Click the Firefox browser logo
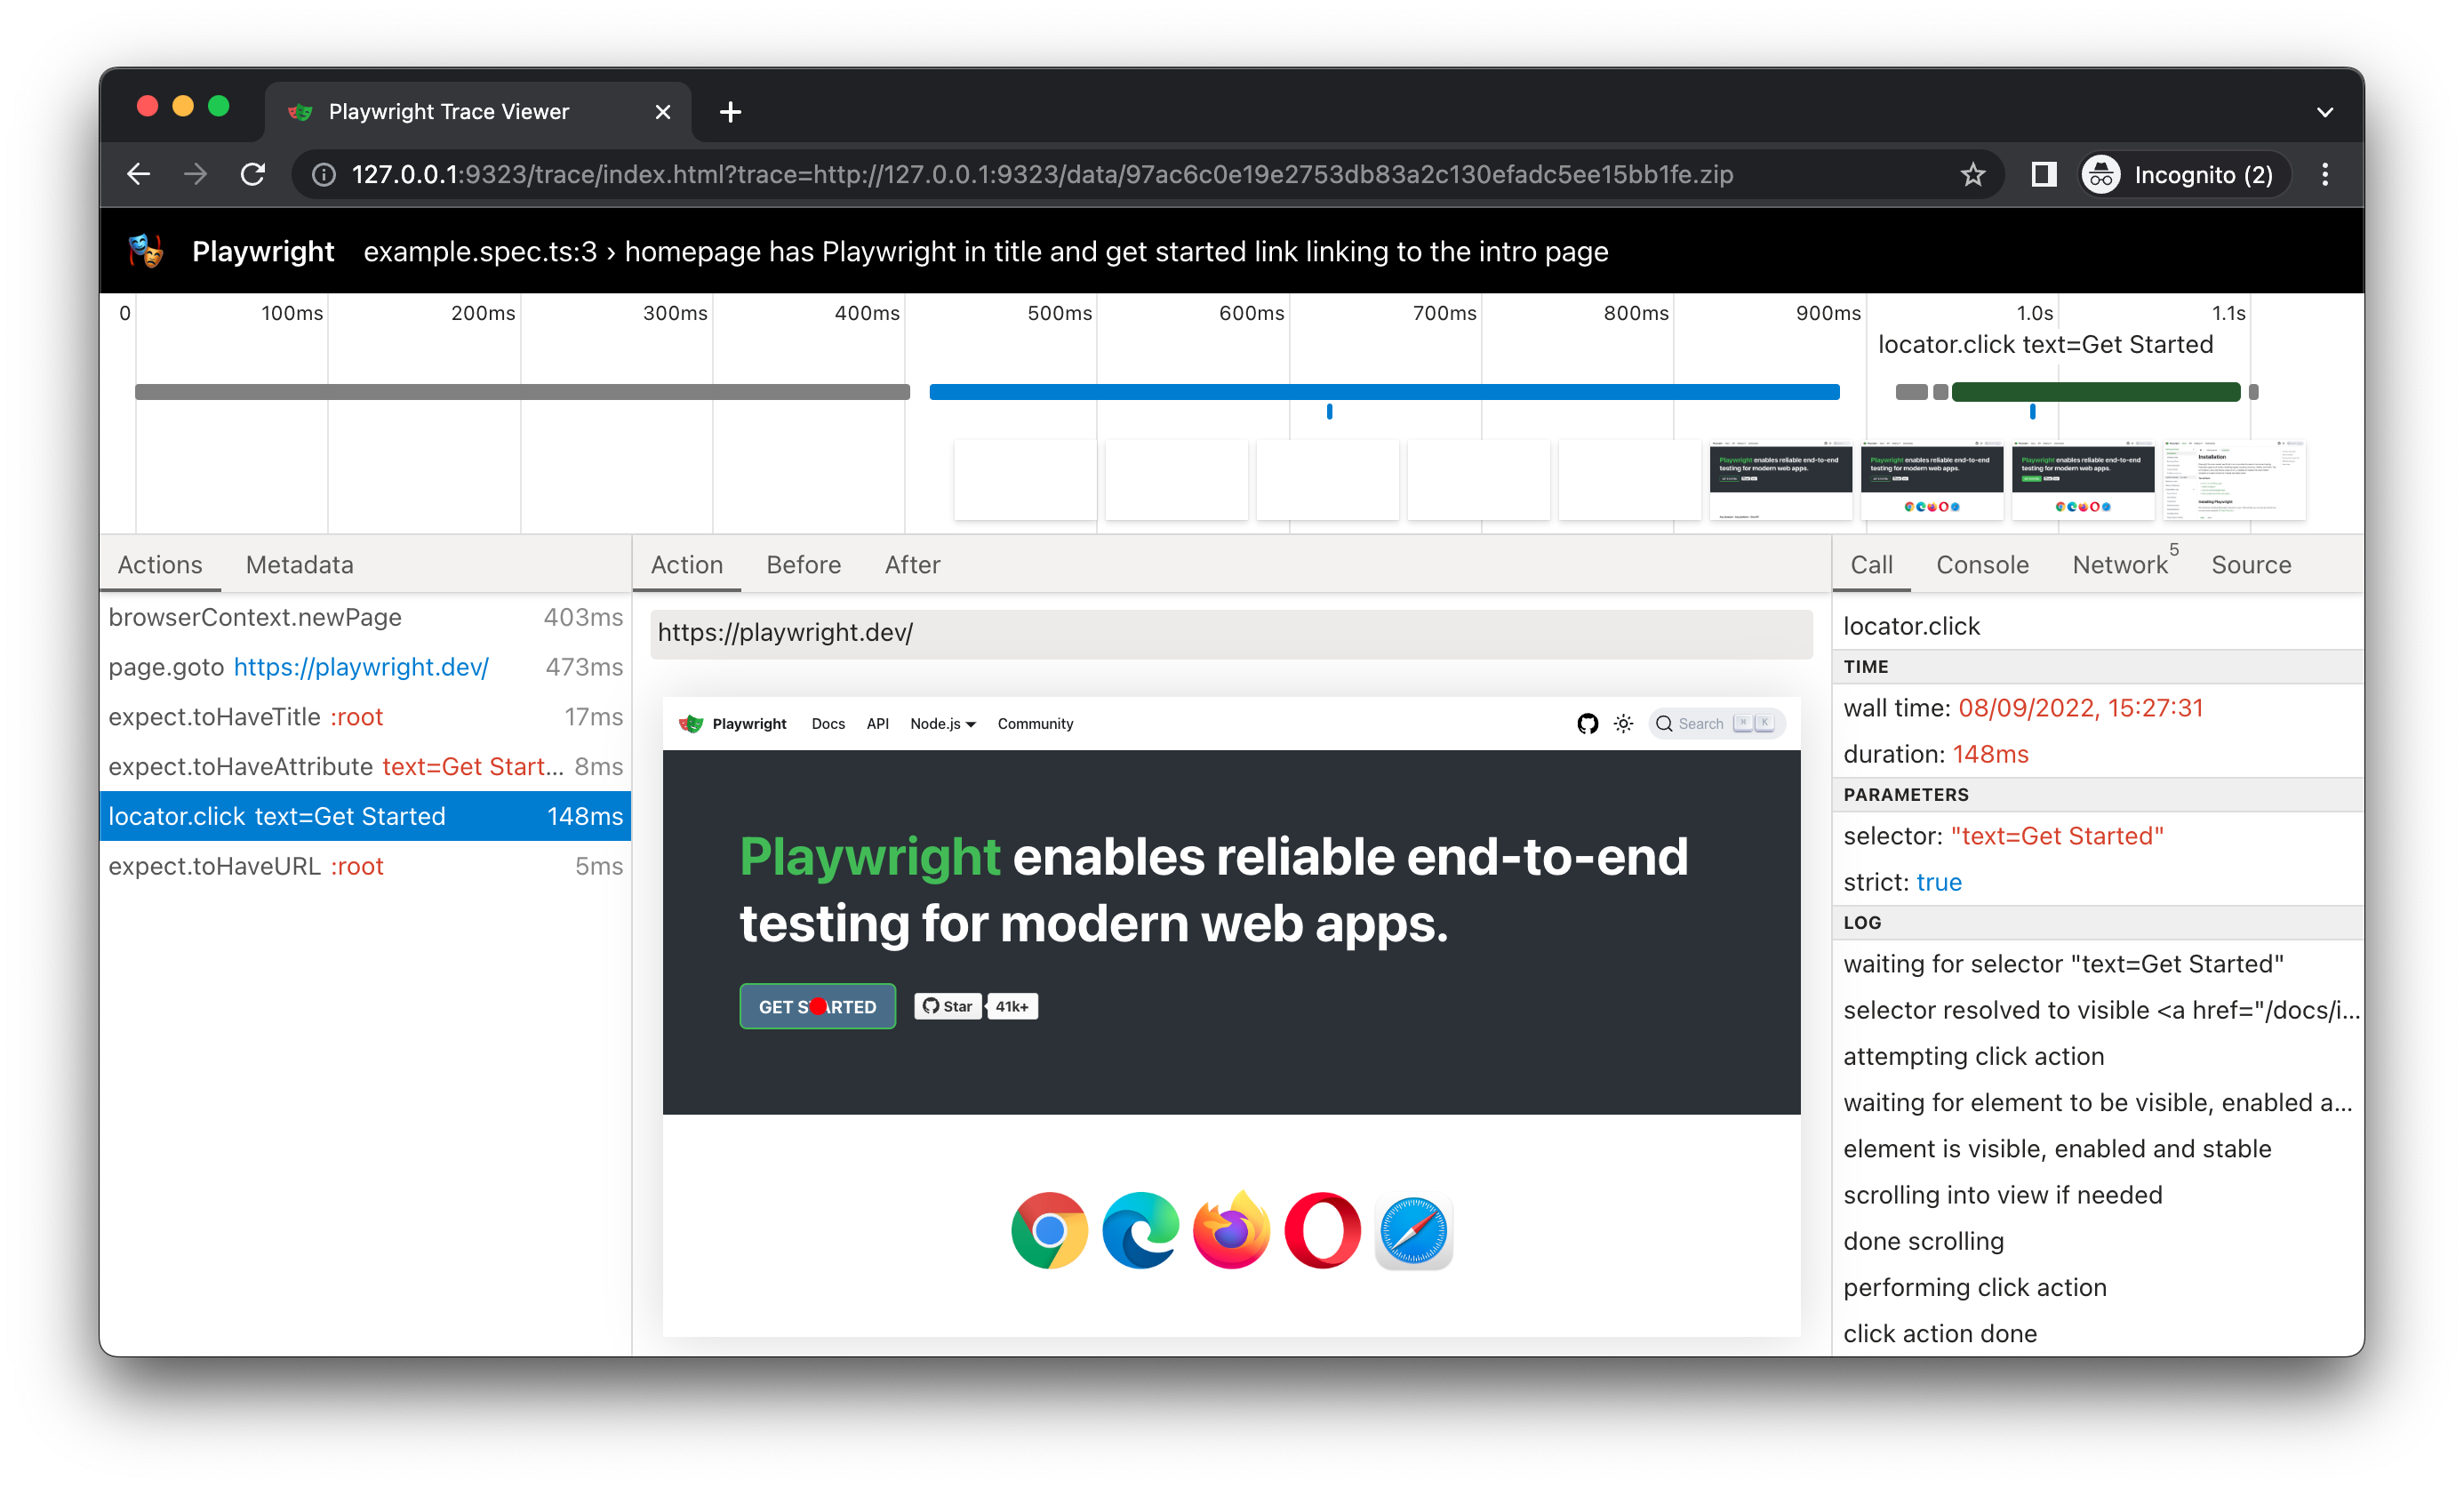The width and height of the screenshot is (2464, 1488). 1231,1231
